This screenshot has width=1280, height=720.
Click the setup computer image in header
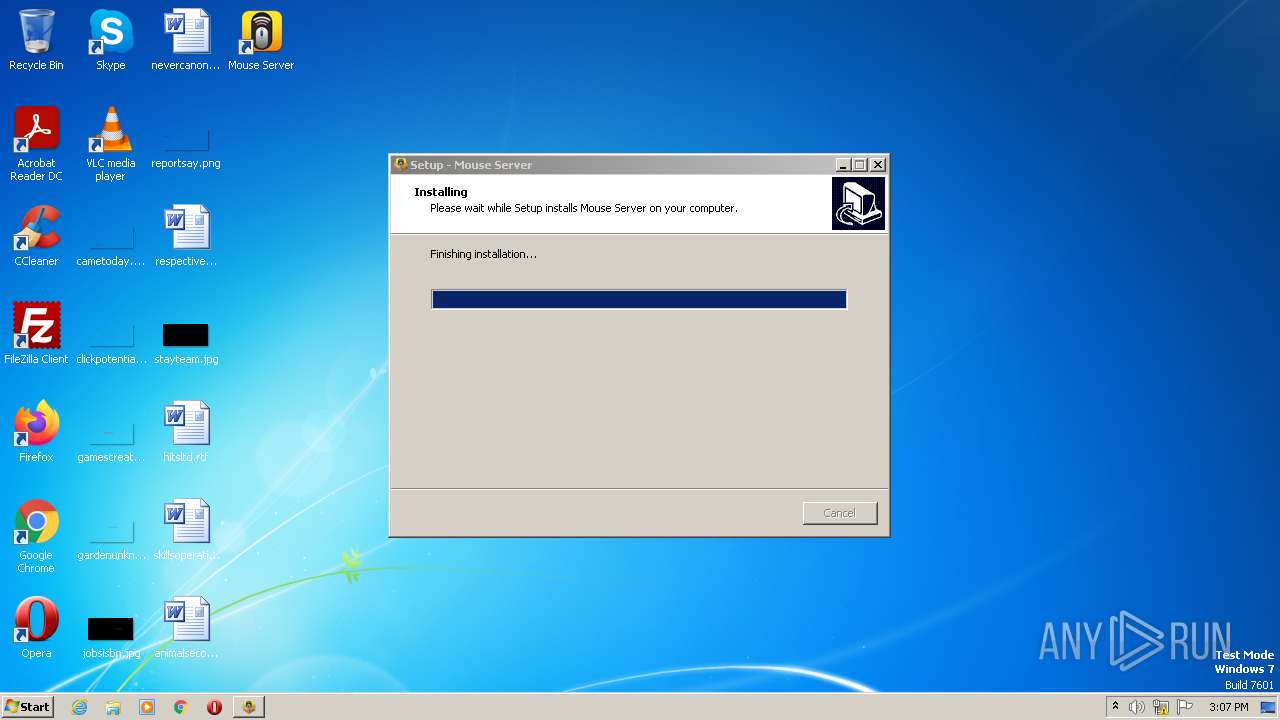tap(858, 204)
